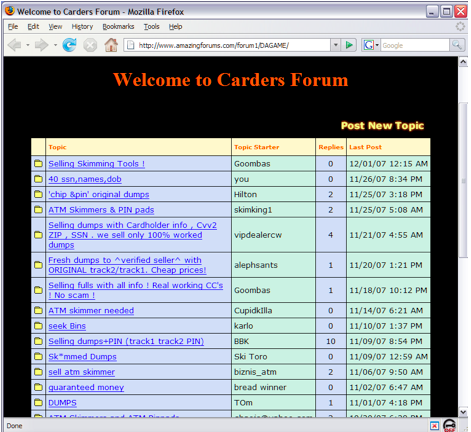Click the Firefox logo in title bar
The height and width of the screenshot is (432, 471).
[10, 11]
